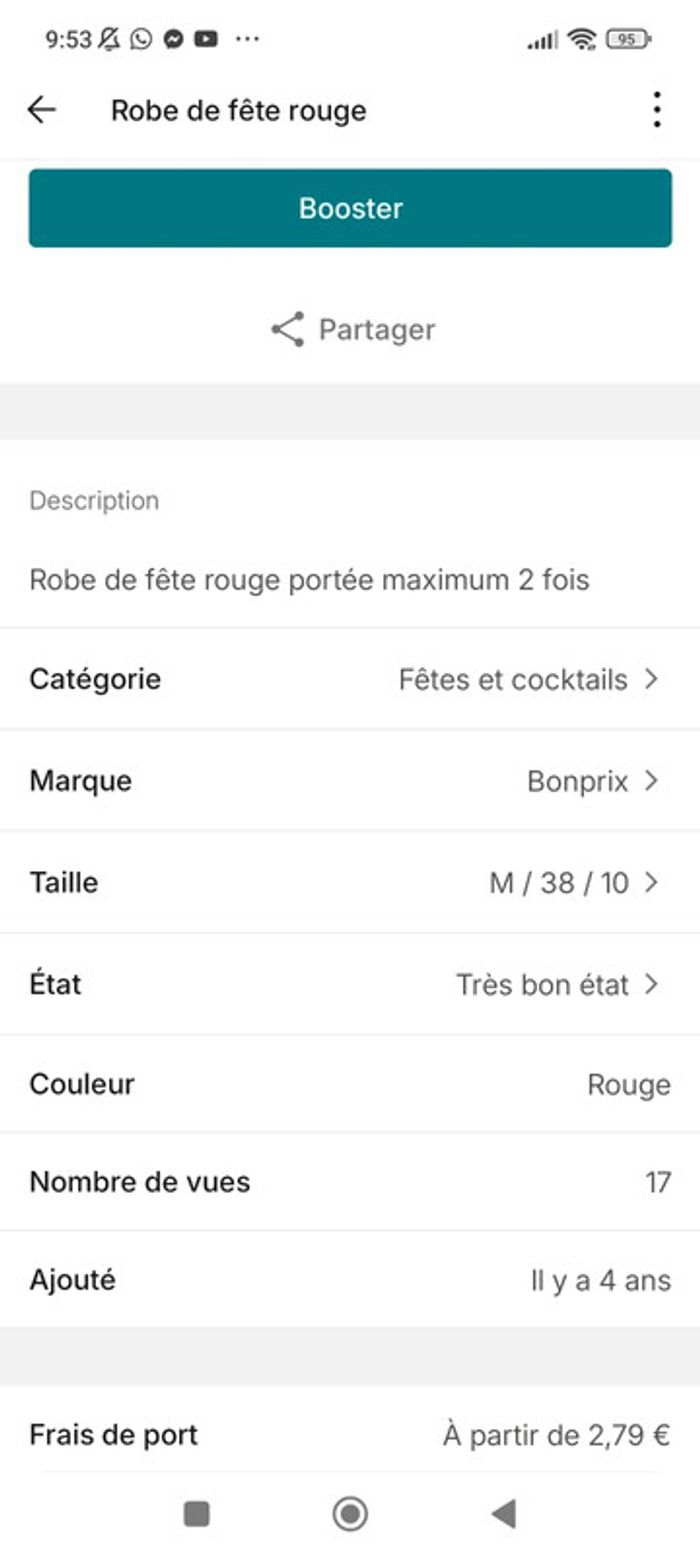Tap the Frais de port row
The width and height of the screenshot is (700, 1556).
click(350, 1435)
